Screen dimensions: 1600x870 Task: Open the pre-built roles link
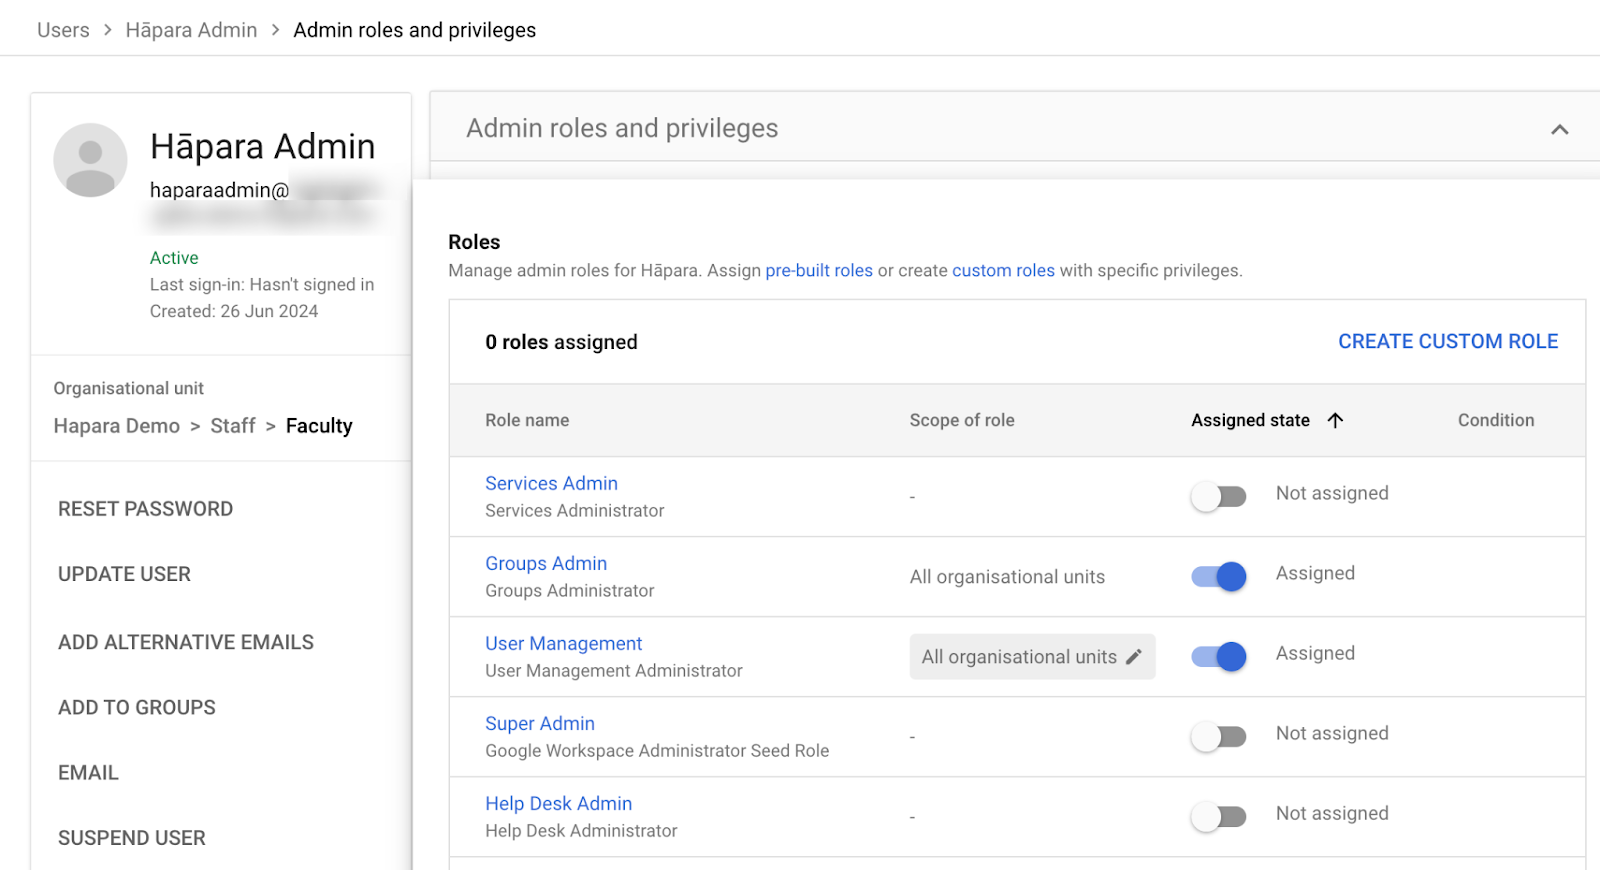tap(819, 270)
